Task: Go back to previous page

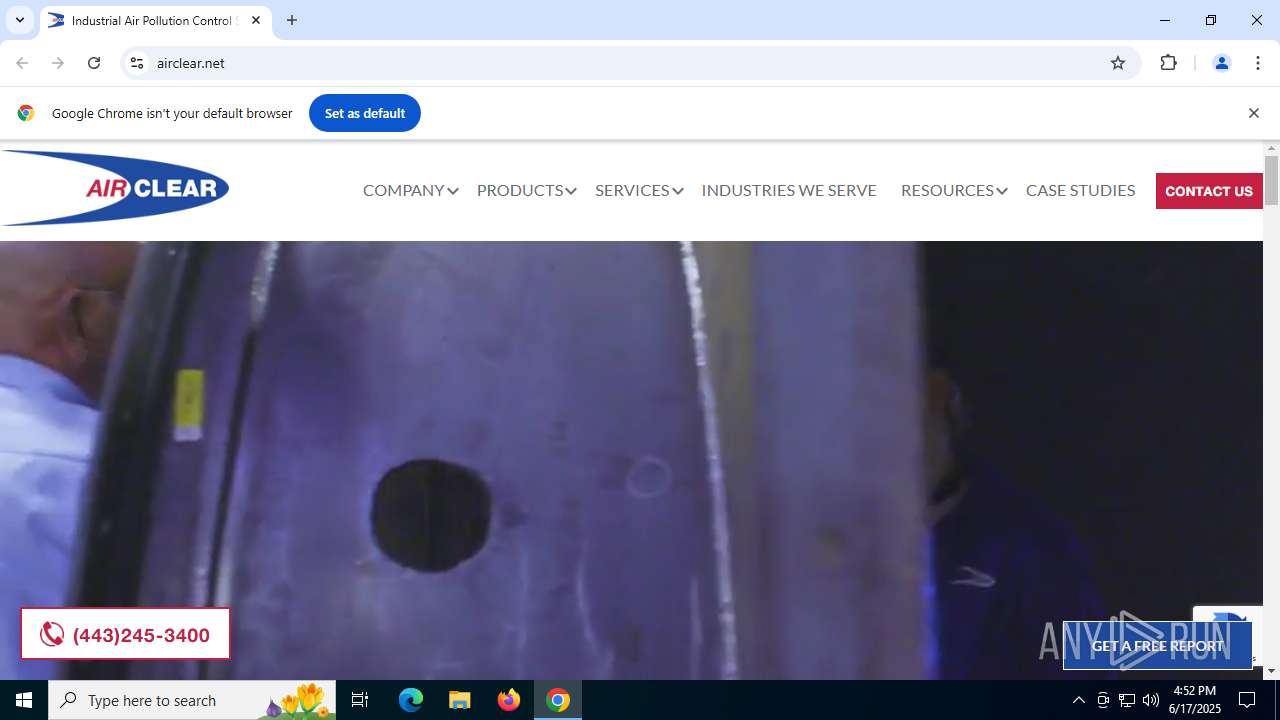Action: coord(22,63)
